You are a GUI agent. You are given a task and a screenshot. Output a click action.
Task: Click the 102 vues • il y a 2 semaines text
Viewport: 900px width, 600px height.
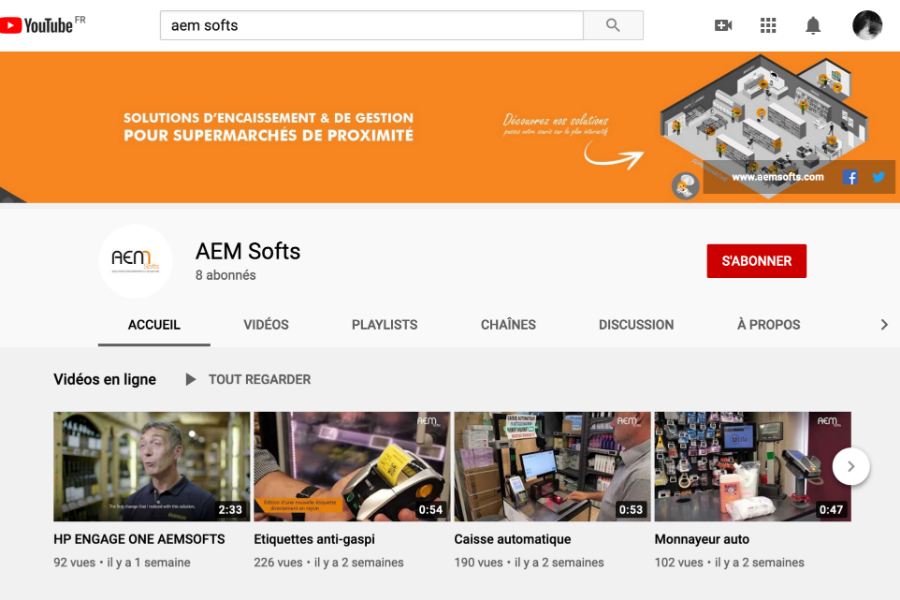click(x=729, y=563)
